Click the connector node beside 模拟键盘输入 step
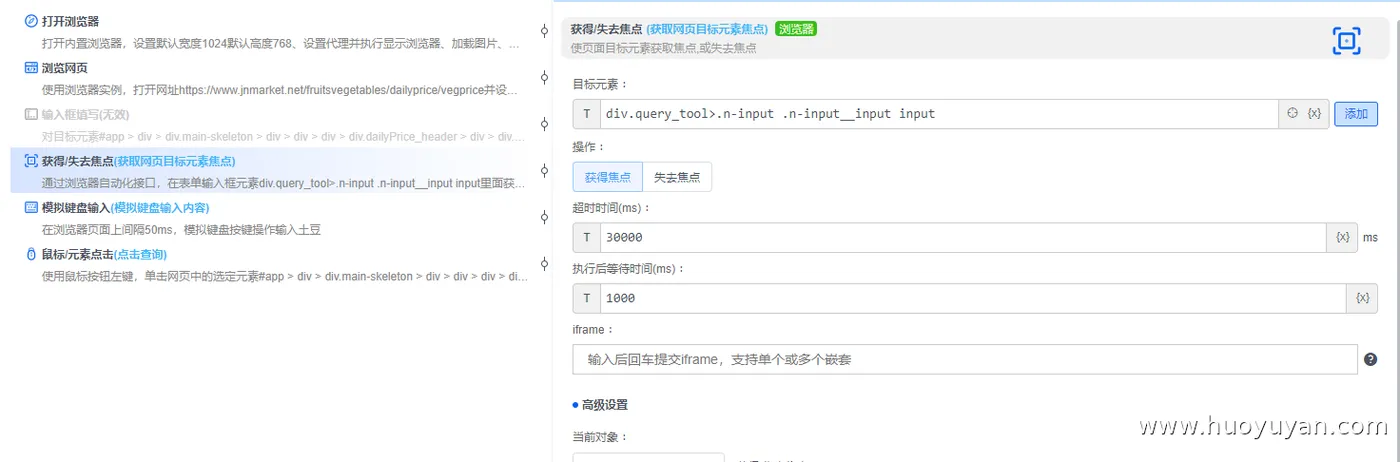This screenshot has height=462, width=1400. pyautogui.click(x=544, y=217)
